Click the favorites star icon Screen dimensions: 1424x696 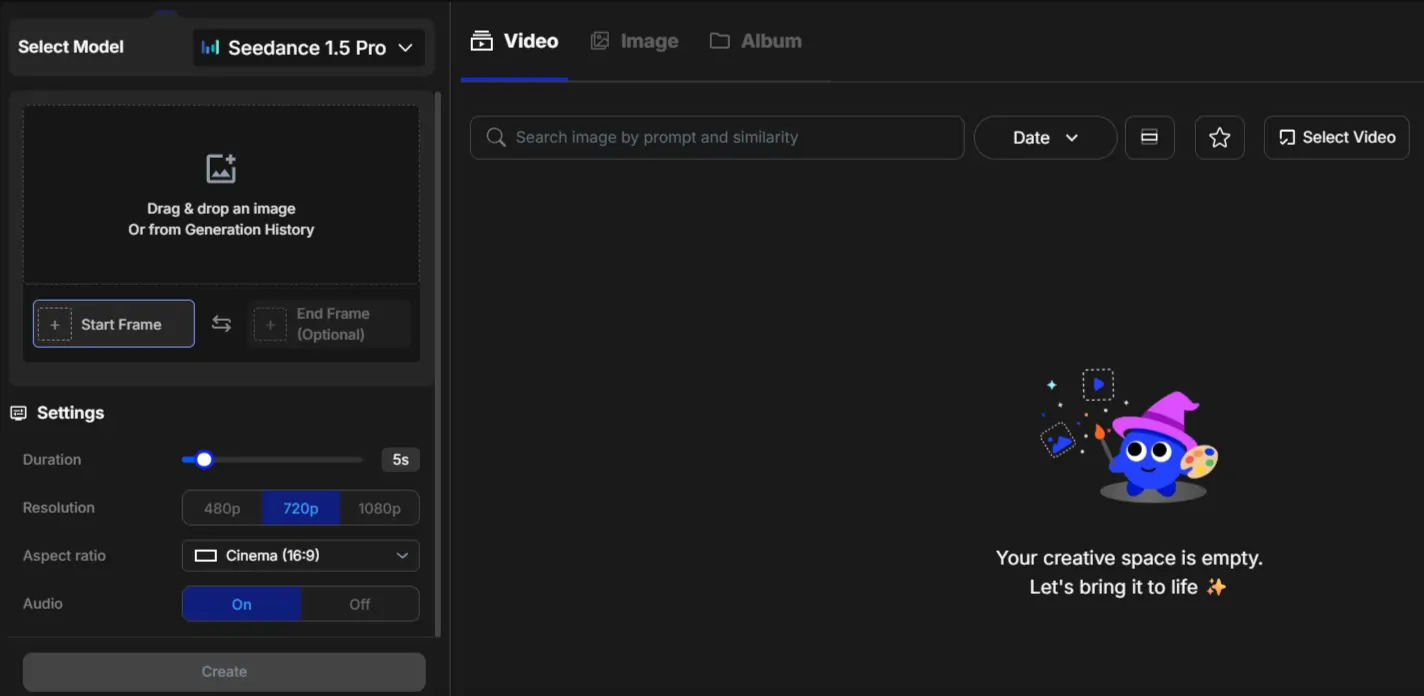pyautogui.click(x=1219, y=138)
